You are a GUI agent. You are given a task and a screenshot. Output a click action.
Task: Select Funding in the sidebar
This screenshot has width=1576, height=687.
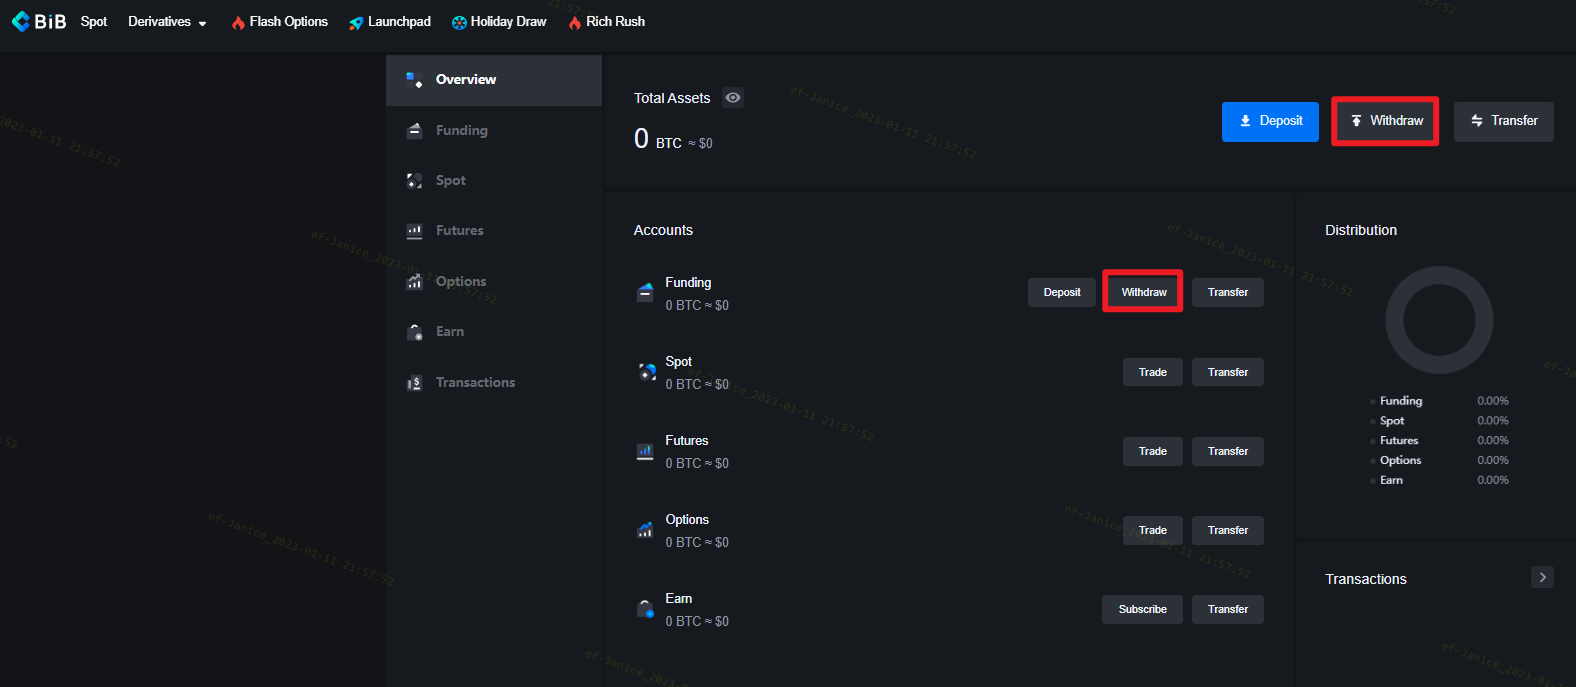coord(494,131)
